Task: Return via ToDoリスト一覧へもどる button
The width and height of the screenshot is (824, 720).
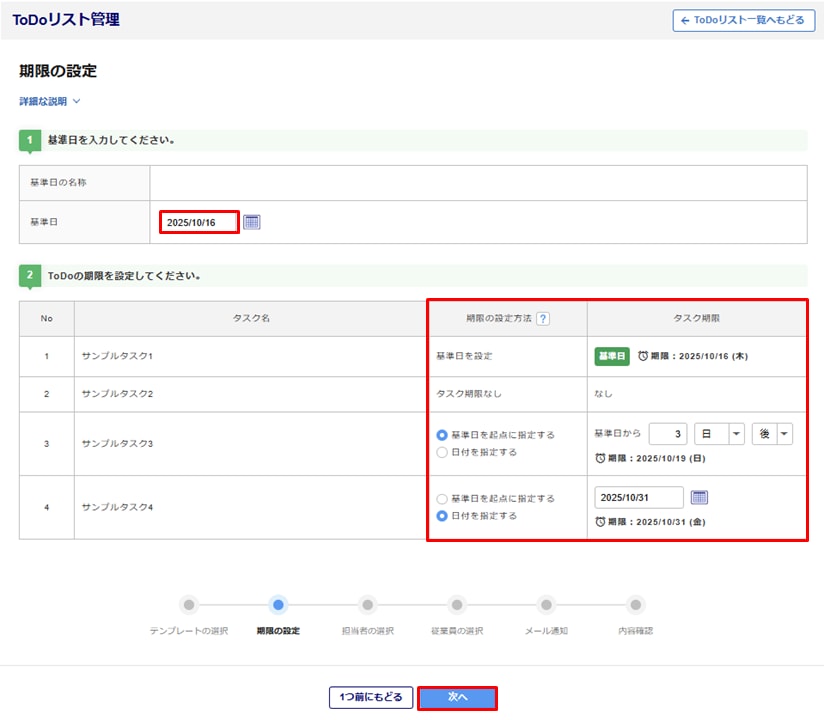Action: (744, 20)
